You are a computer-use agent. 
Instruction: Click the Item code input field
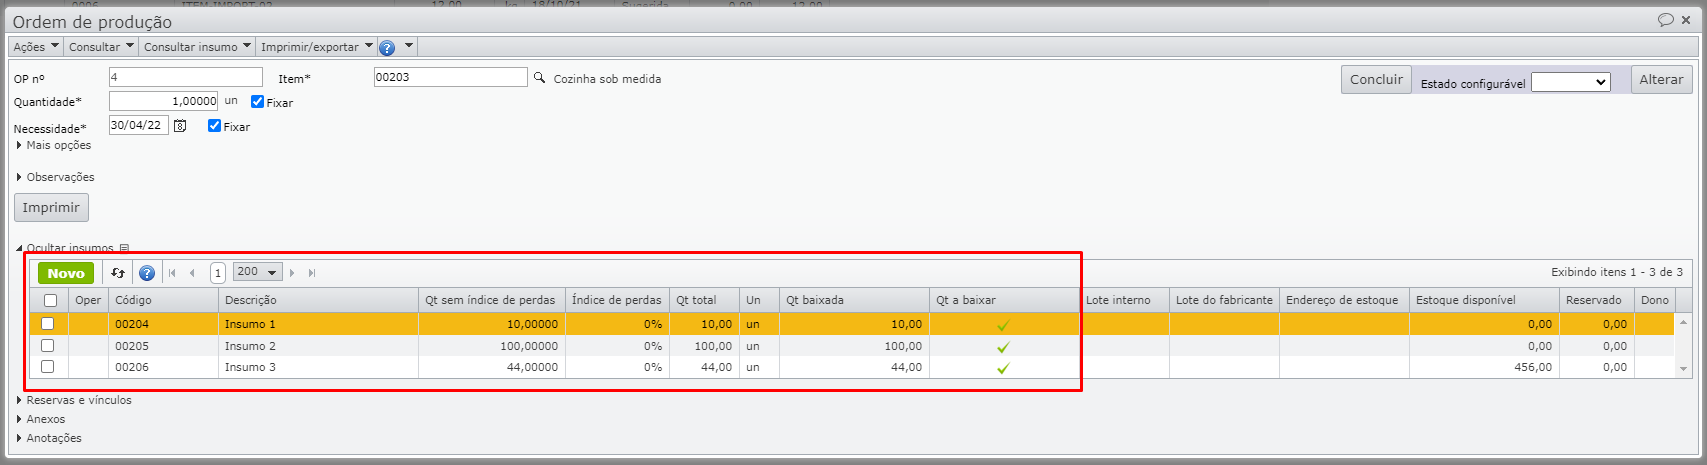[450, 77]
